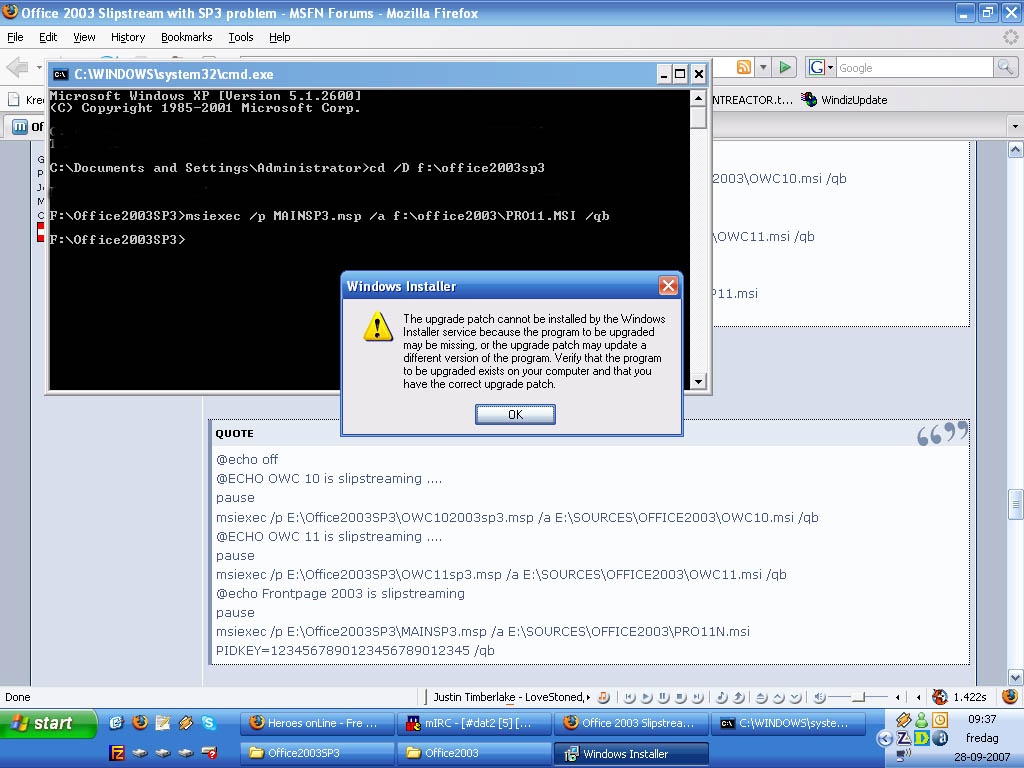Viewport: 1024px width, 768px height.
Task: Switch to Heroes onLine Firefox taskbar button
Action: (x=317, y=724)
